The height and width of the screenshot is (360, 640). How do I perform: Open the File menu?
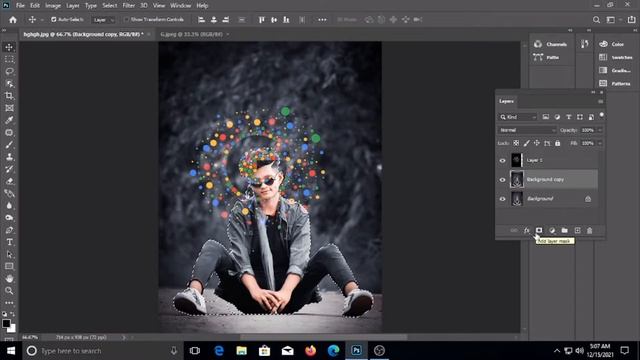pos(20,6)
